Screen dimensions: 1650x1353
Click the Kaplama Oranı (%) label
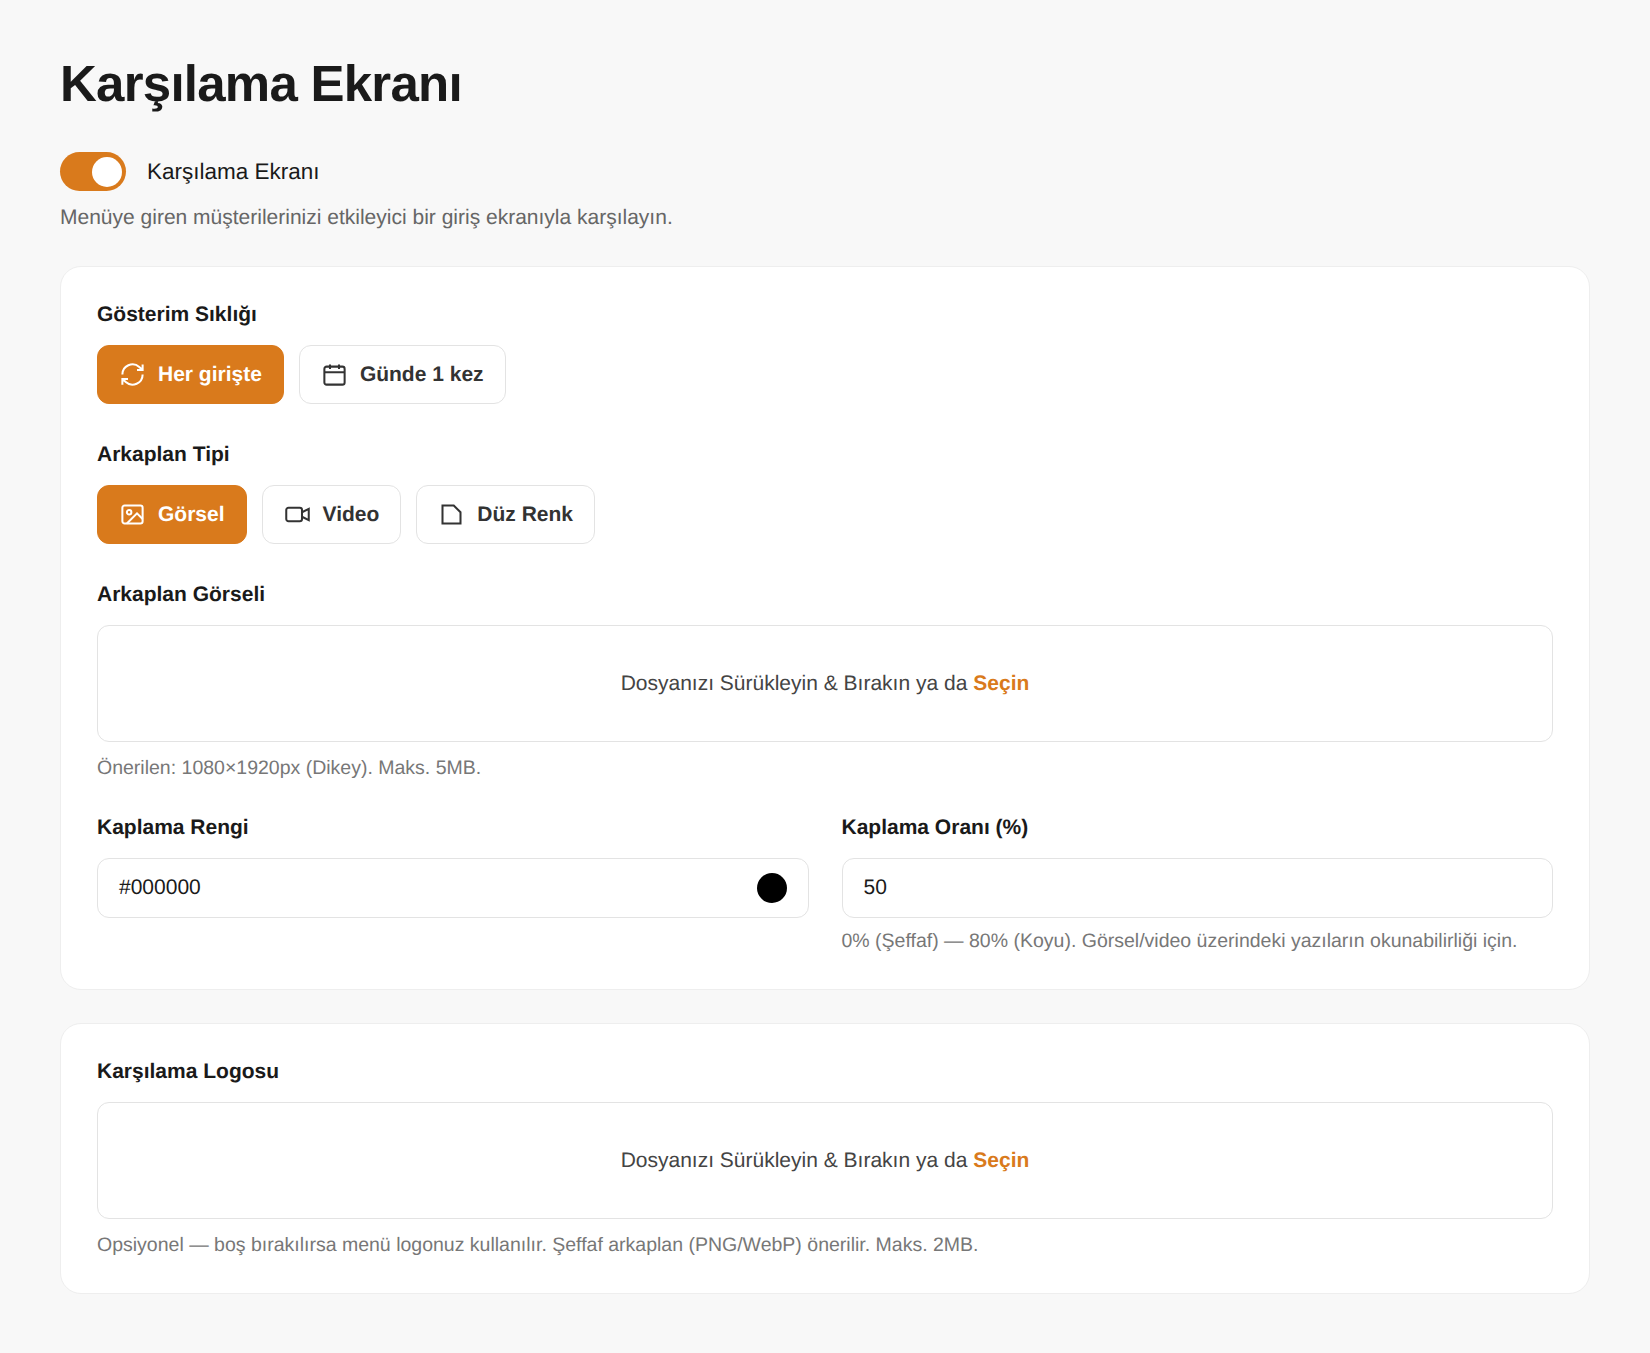tap(935, 827)
